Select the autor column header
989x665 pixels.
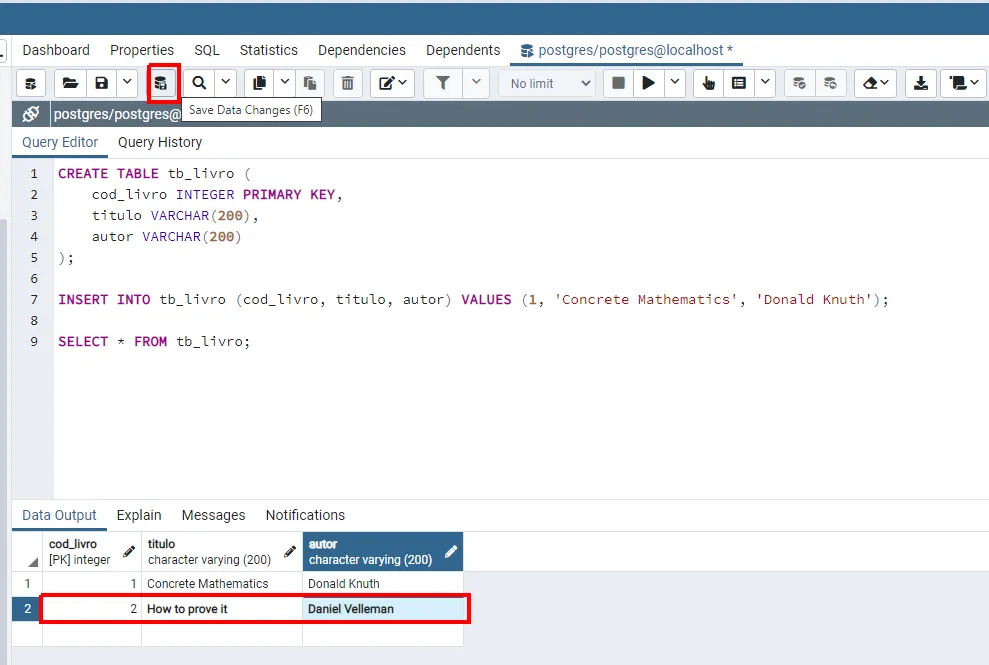coord(383,551)
